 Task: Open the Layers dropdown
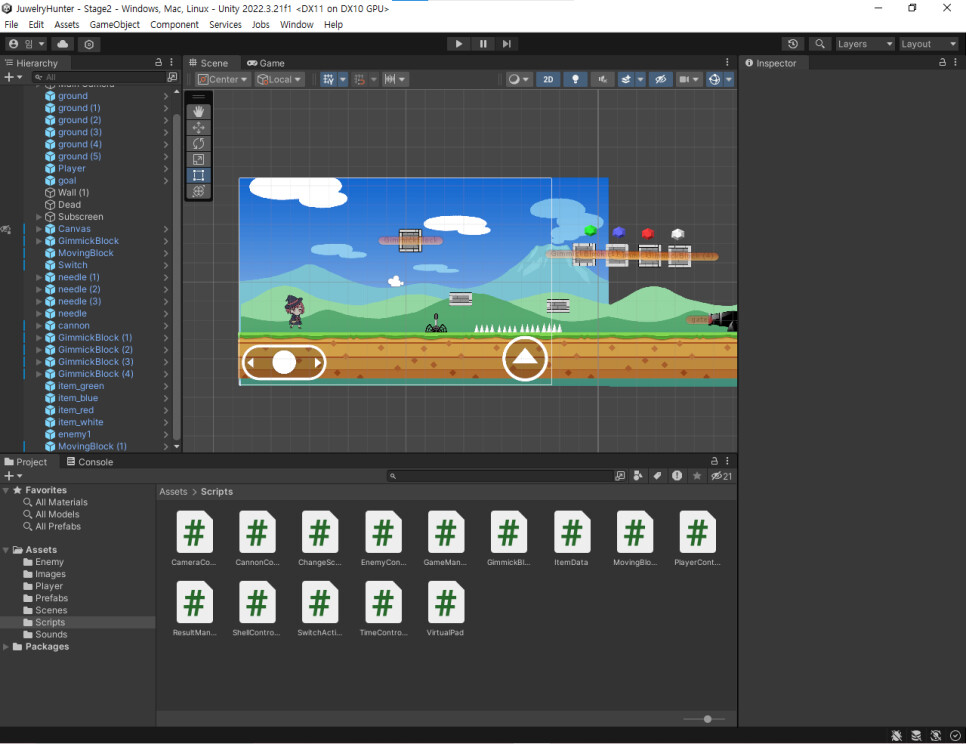pos(864,44)
